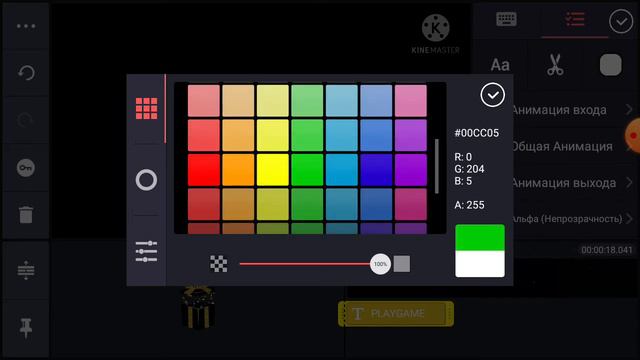Pick the pale peach swatch in top row
This screenshot has height=360, width=640.
click(238, 101)
